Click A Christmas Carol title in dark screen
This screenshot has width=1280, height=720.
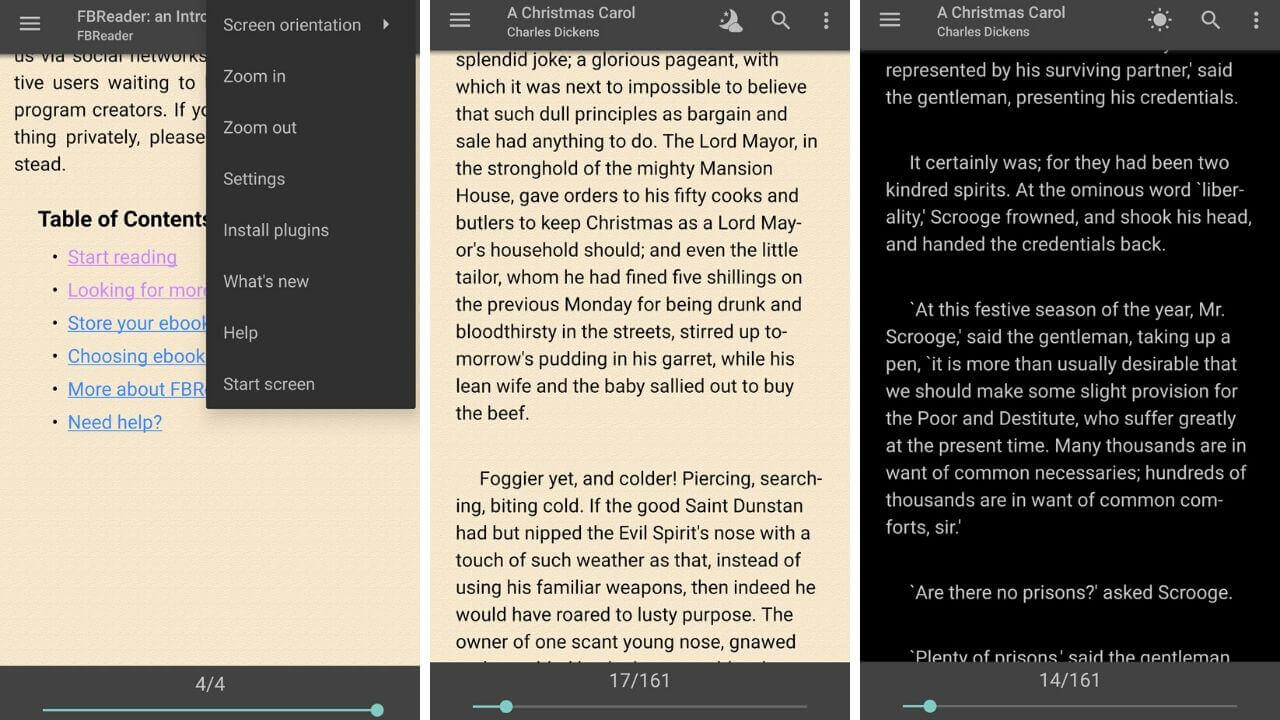pyautogui.click(x=1001, y=13)
